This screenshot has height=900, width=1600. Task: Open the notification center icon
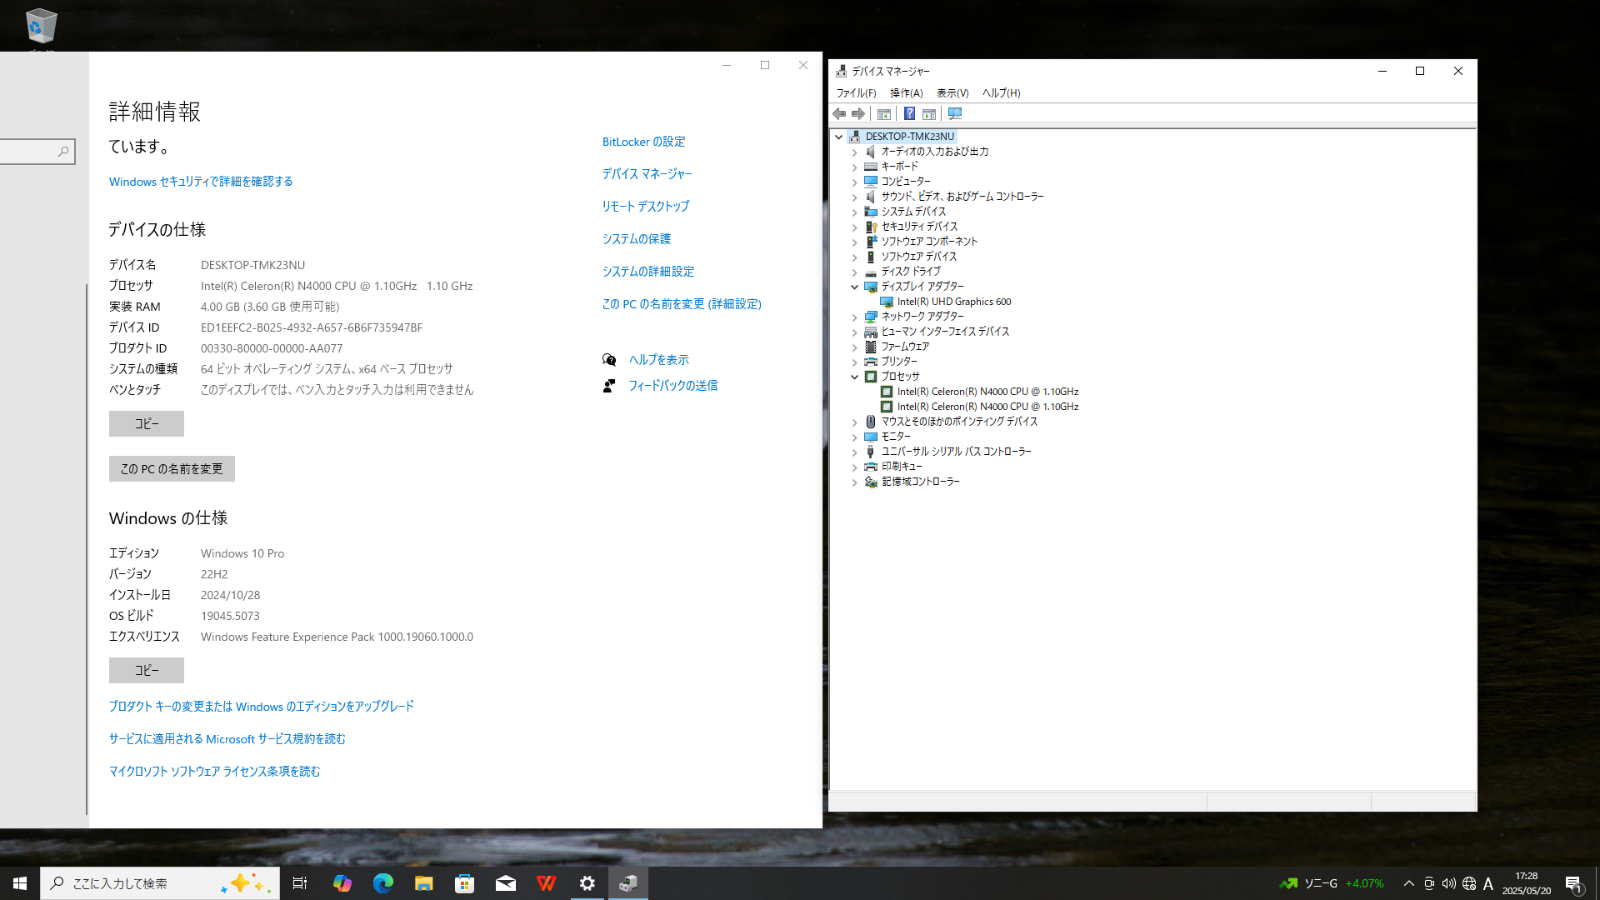(1573, 883)
